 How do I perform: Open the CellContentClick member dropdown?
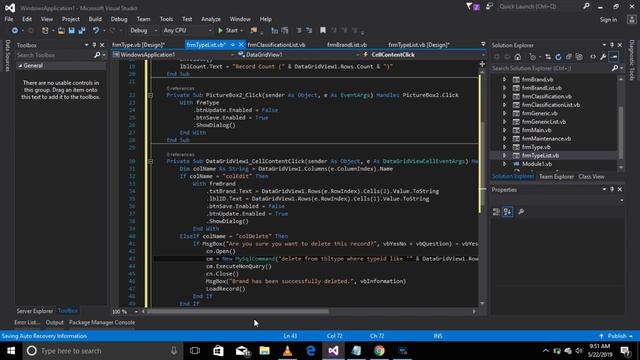coord(423,55)
